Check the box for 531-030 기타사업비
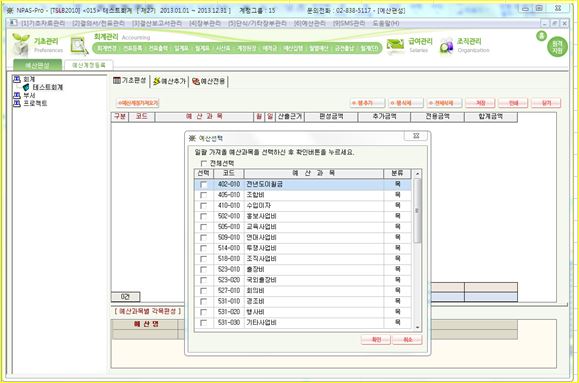This screenshot has width=579, height=383. (x=203, y=323)
